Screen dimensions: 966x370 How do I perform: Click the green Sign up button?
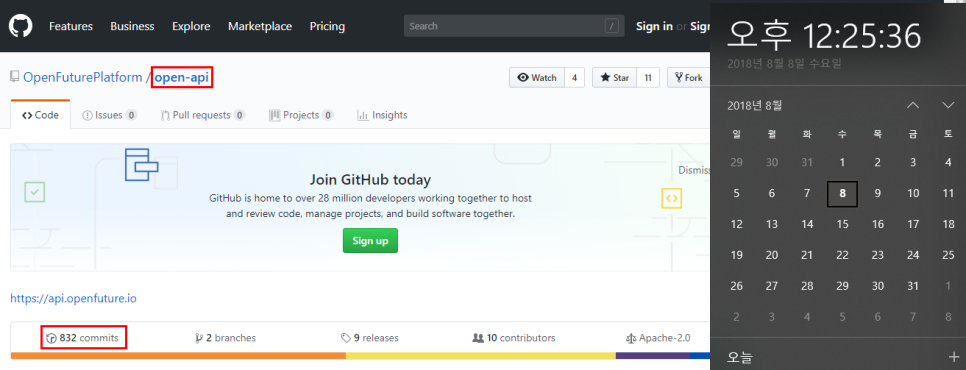370,241
